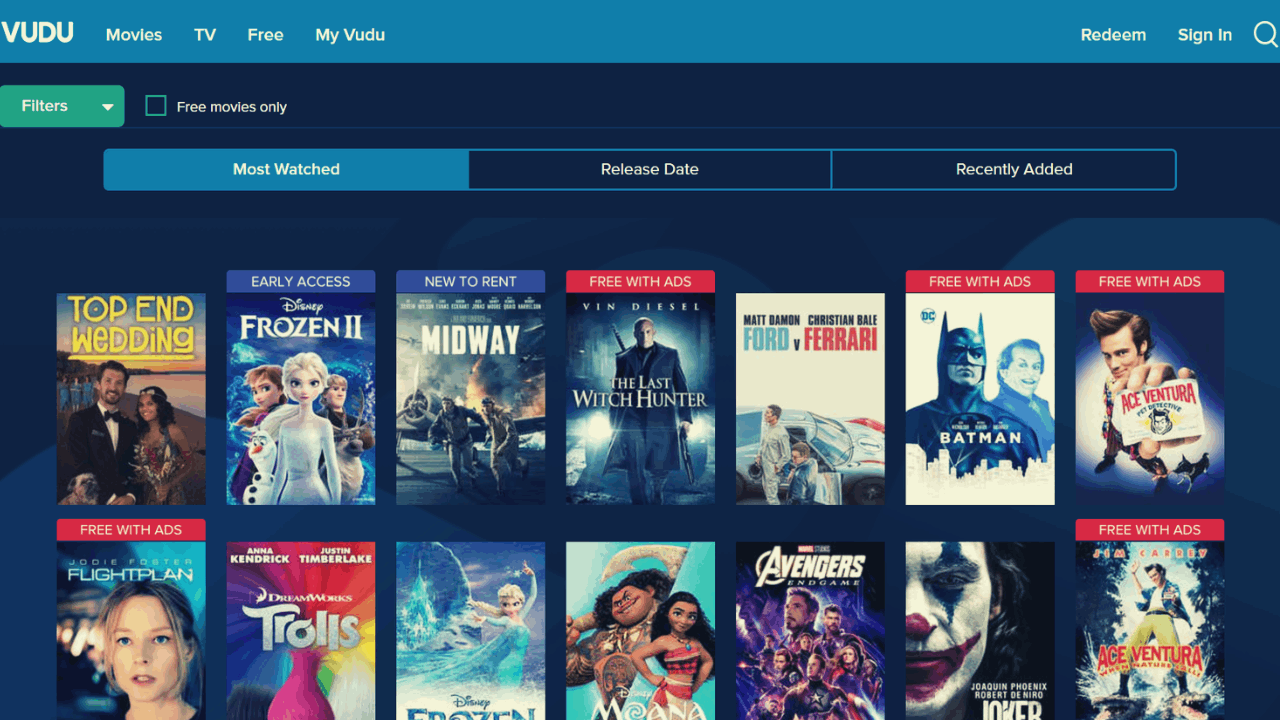Click the Sign In link
The height and width of the screenshot is (720, 1280).
(1204, 35)
